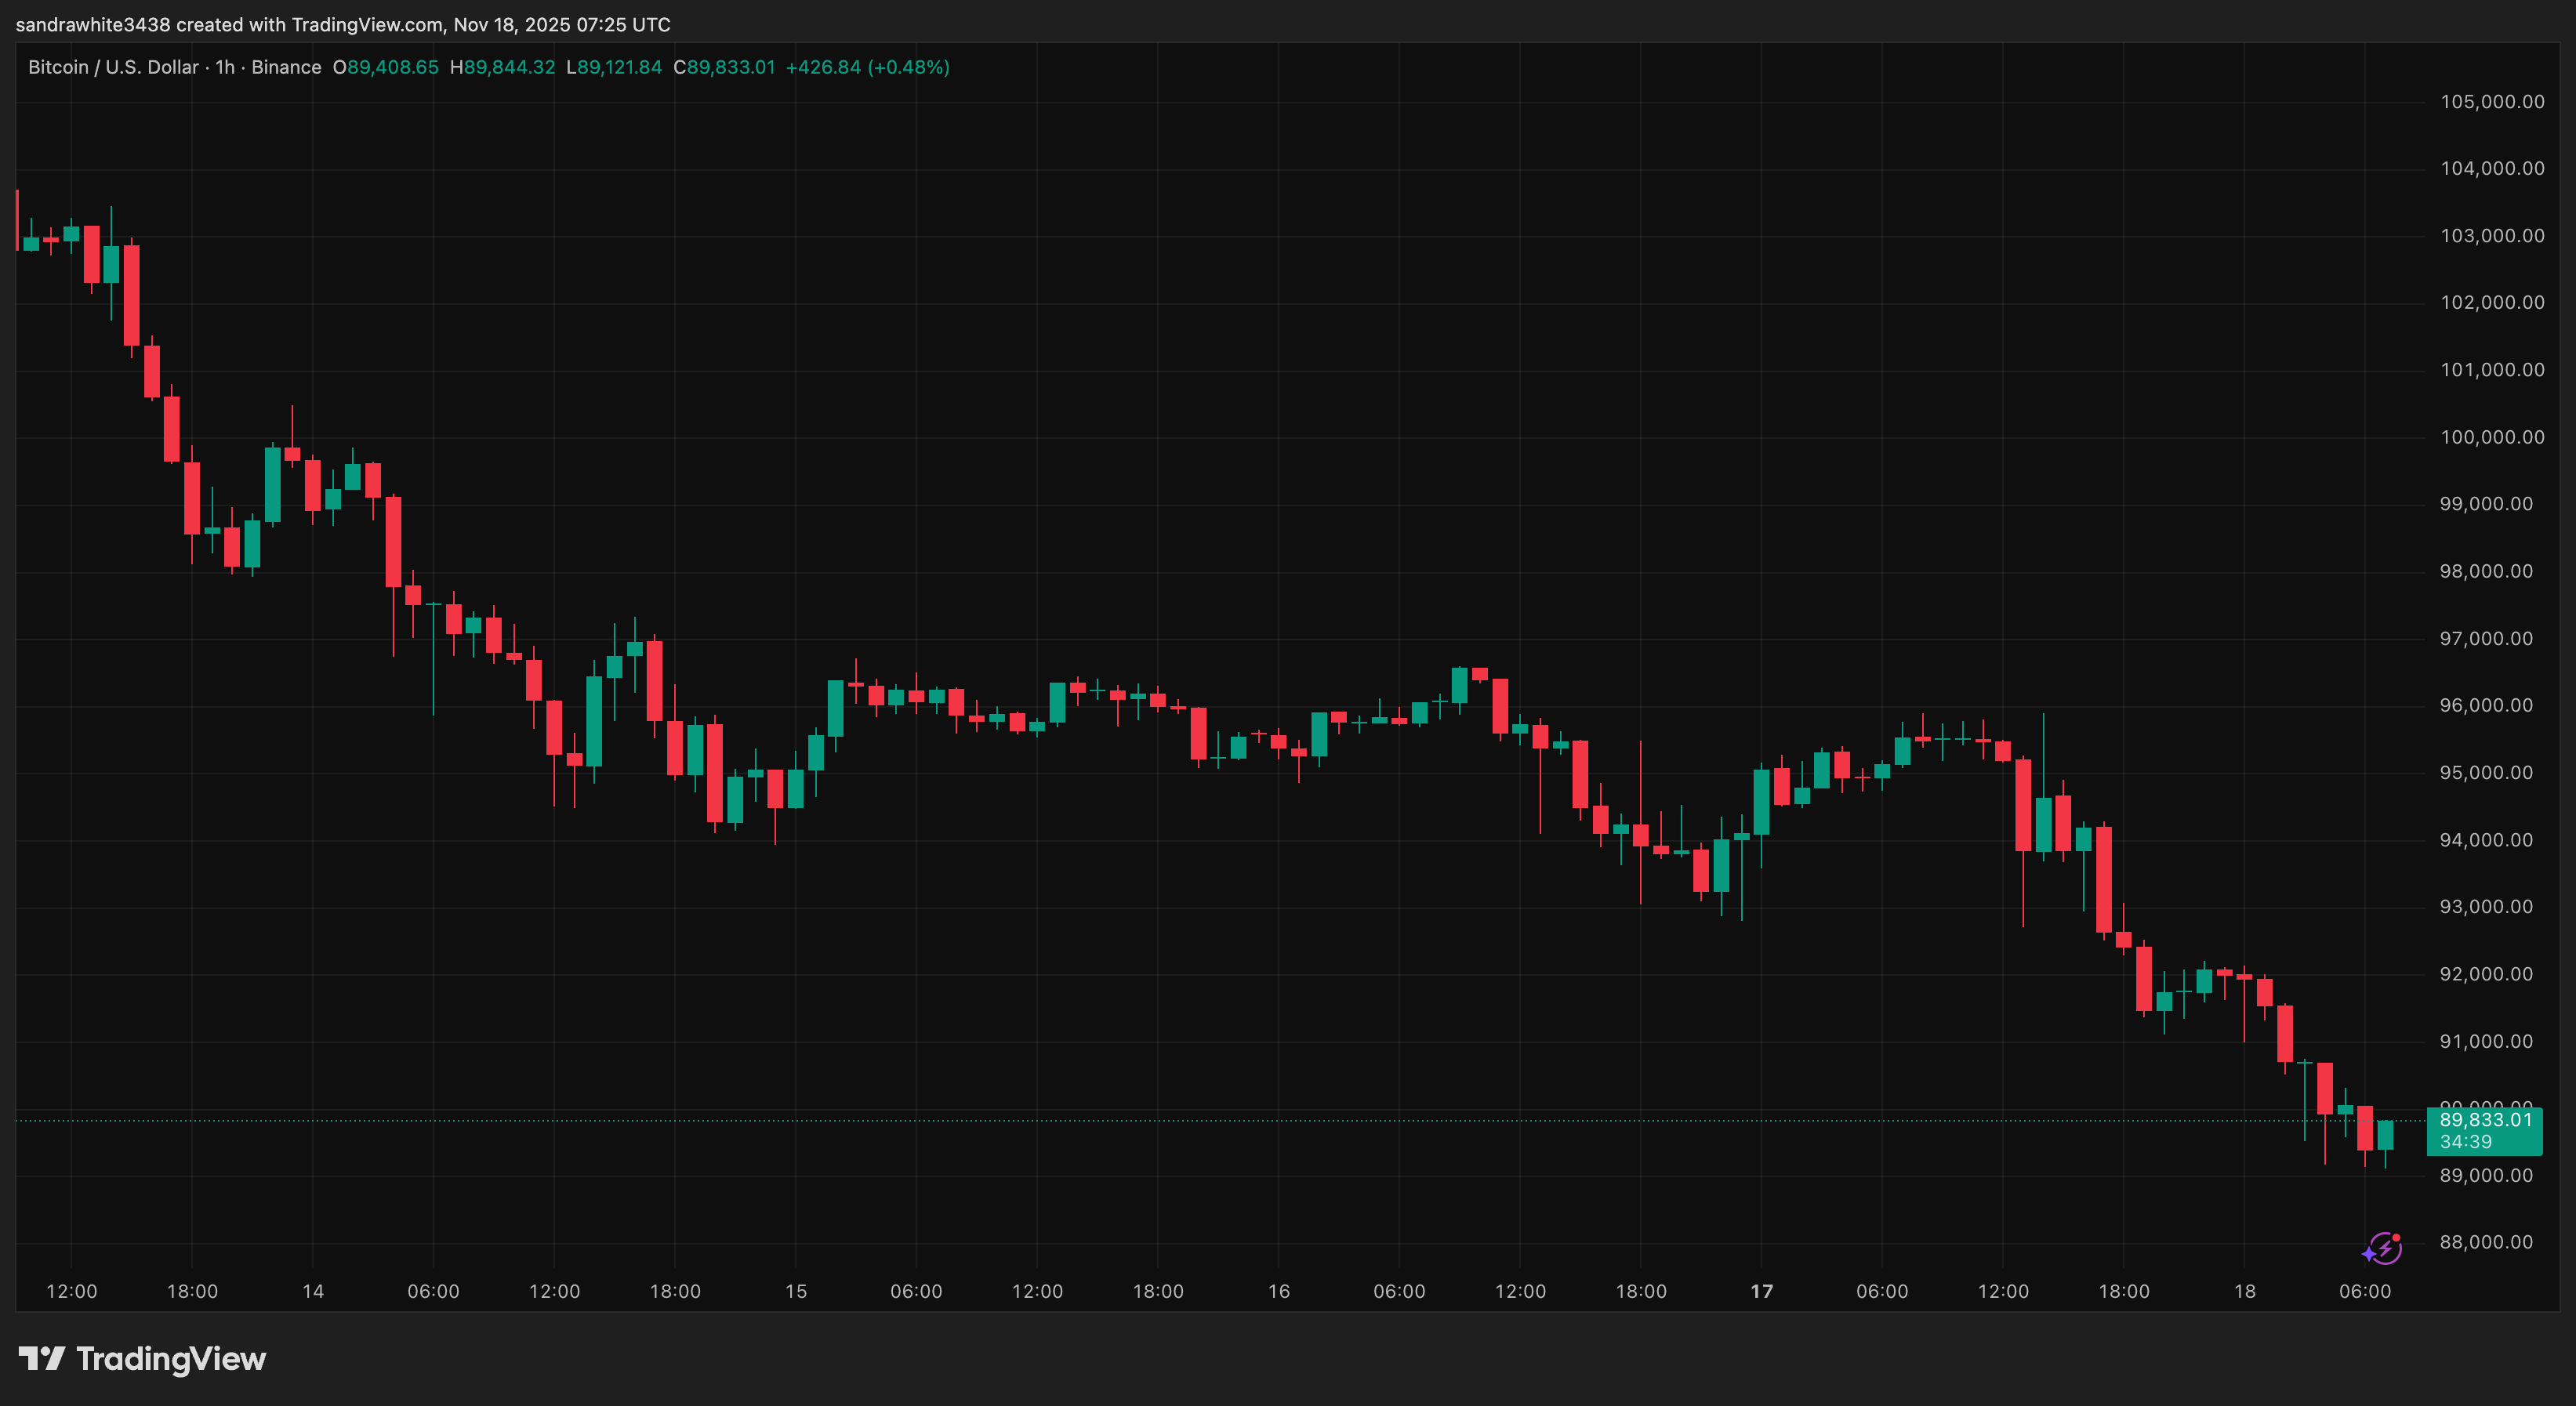This screenshot has width=2576, height=1406.
Task: Click the red notification dot on the AI icon
Action: 2397,1239
